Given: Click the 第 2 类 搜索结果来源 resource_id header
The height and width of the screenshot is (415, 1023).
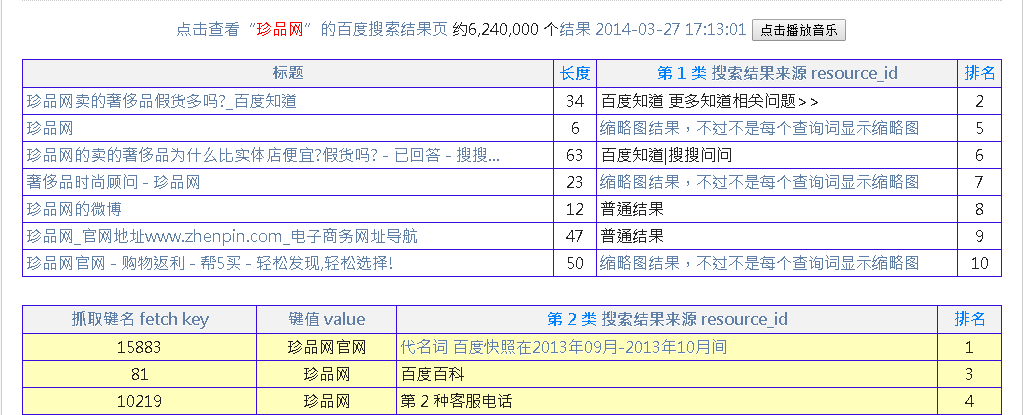Looking at the screenshot, I should (667, 319).
